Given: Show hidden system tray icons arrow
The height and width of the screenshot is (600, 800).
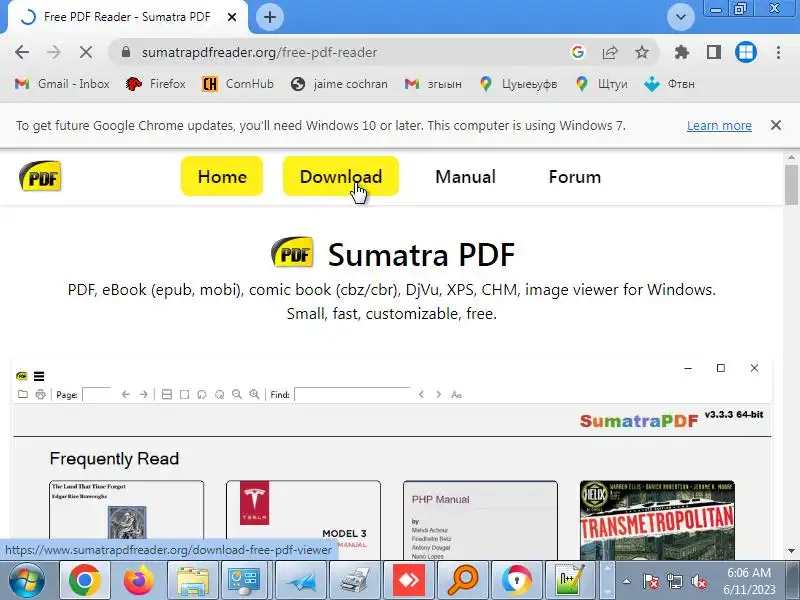Looking at the screenshot, I should coord(627,581).
